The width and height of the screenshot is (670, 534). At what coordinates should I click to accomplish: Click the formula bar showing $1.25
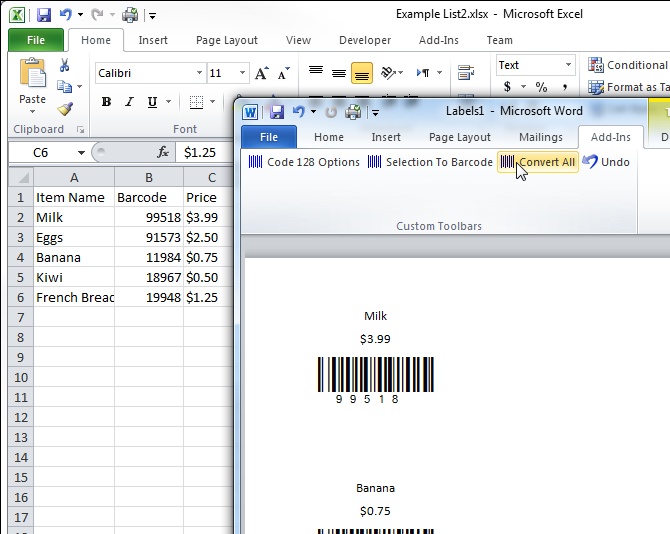(x=205, y=153)
